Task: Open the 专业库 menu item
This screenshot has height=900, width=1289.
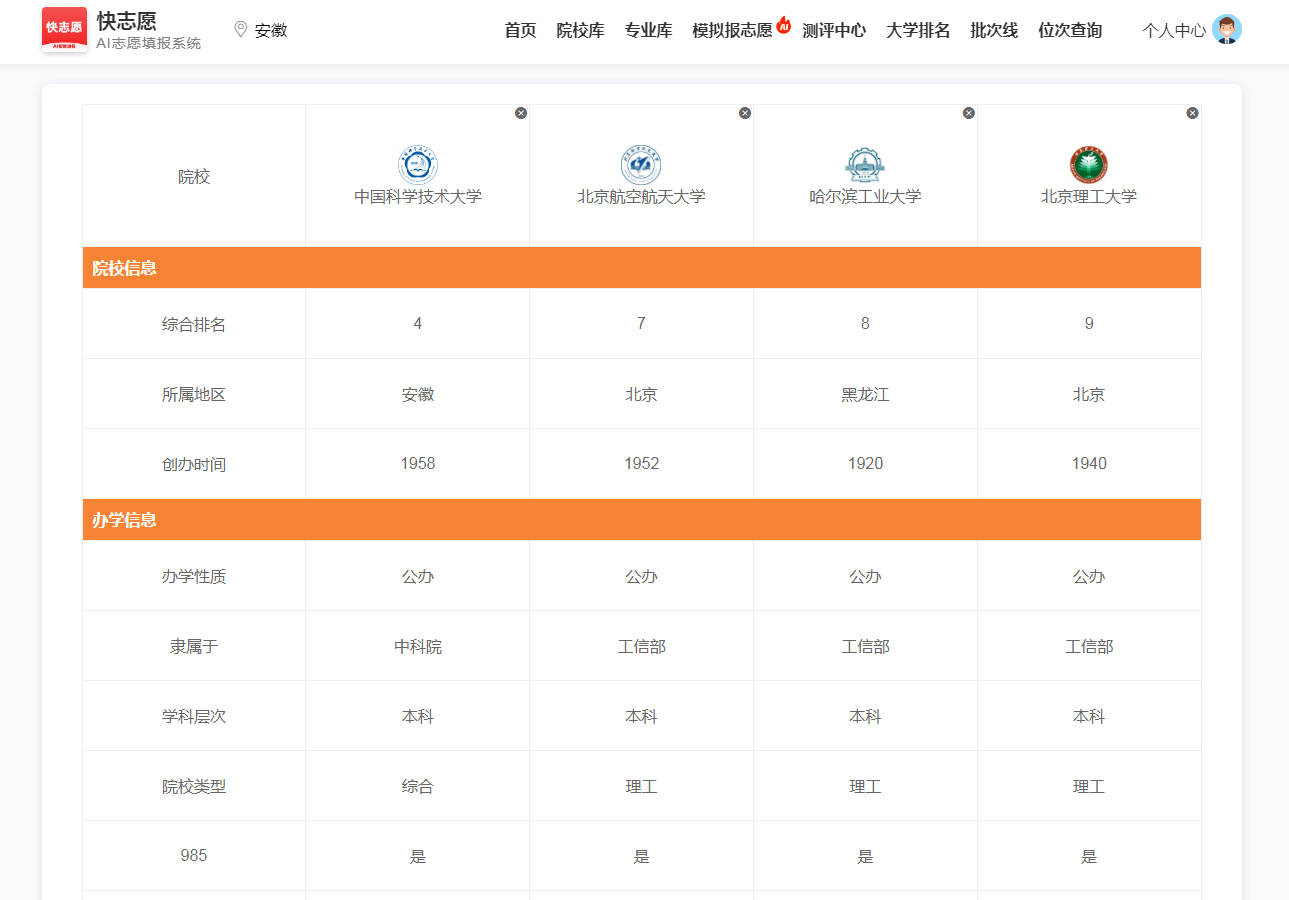Action: pos(648,30)
